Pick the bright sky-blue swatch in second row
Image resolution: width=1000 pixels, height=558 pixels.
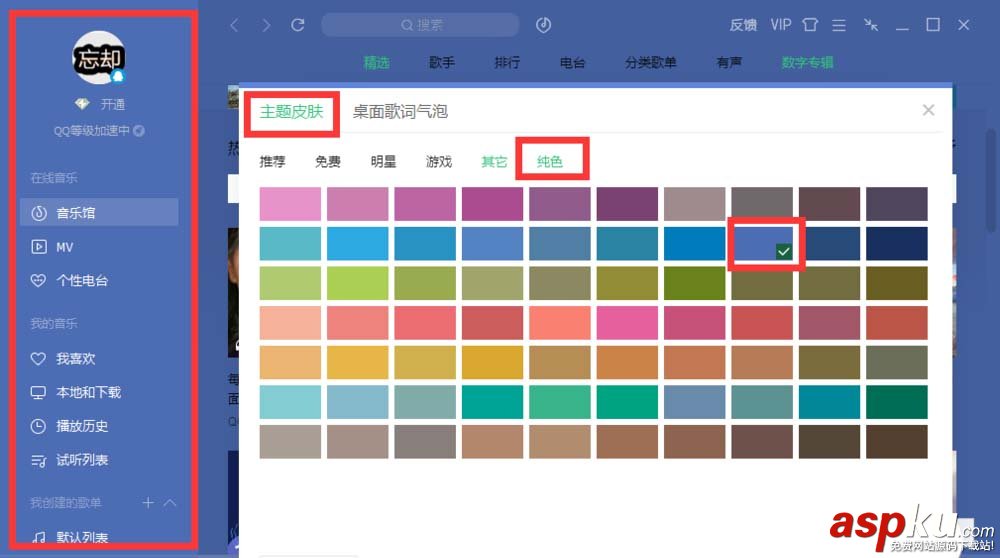358,244
